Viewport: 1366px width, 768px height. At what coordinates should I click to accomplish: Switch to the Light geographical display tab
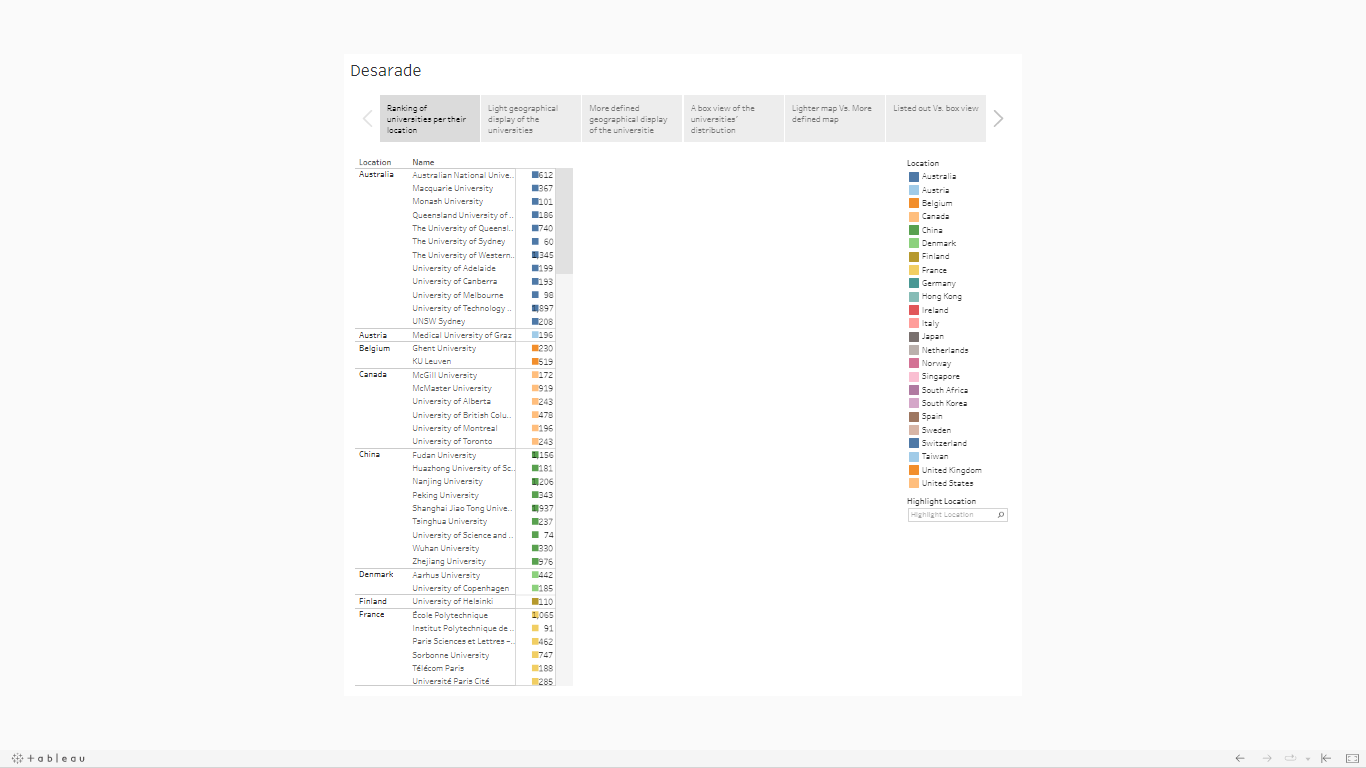click(530, 118)
